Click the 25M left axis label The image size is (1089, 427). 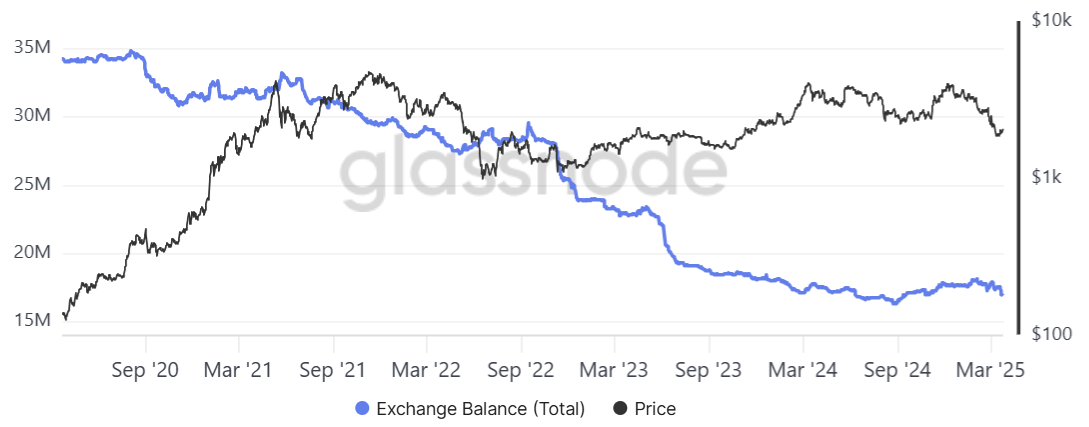(x=34, y=185)
